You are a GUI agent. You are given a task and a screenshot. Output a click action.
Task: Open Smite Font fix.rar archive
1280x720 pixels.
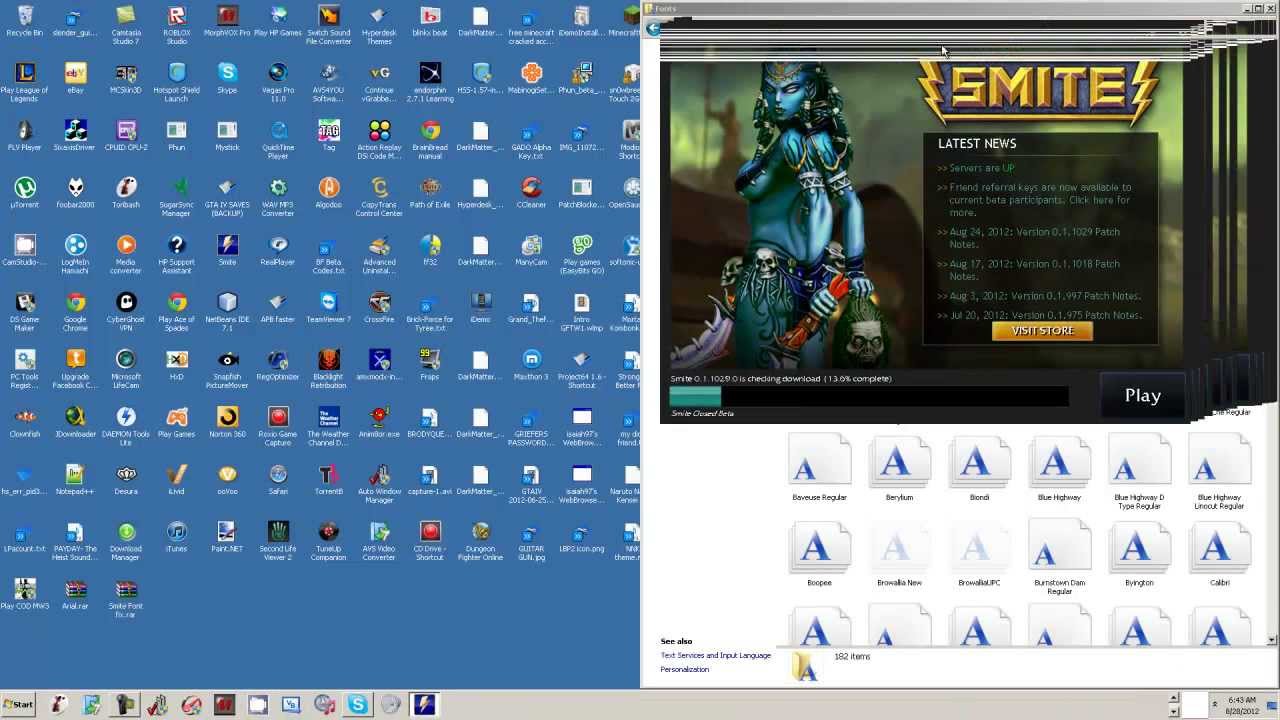tap(126, 599)
